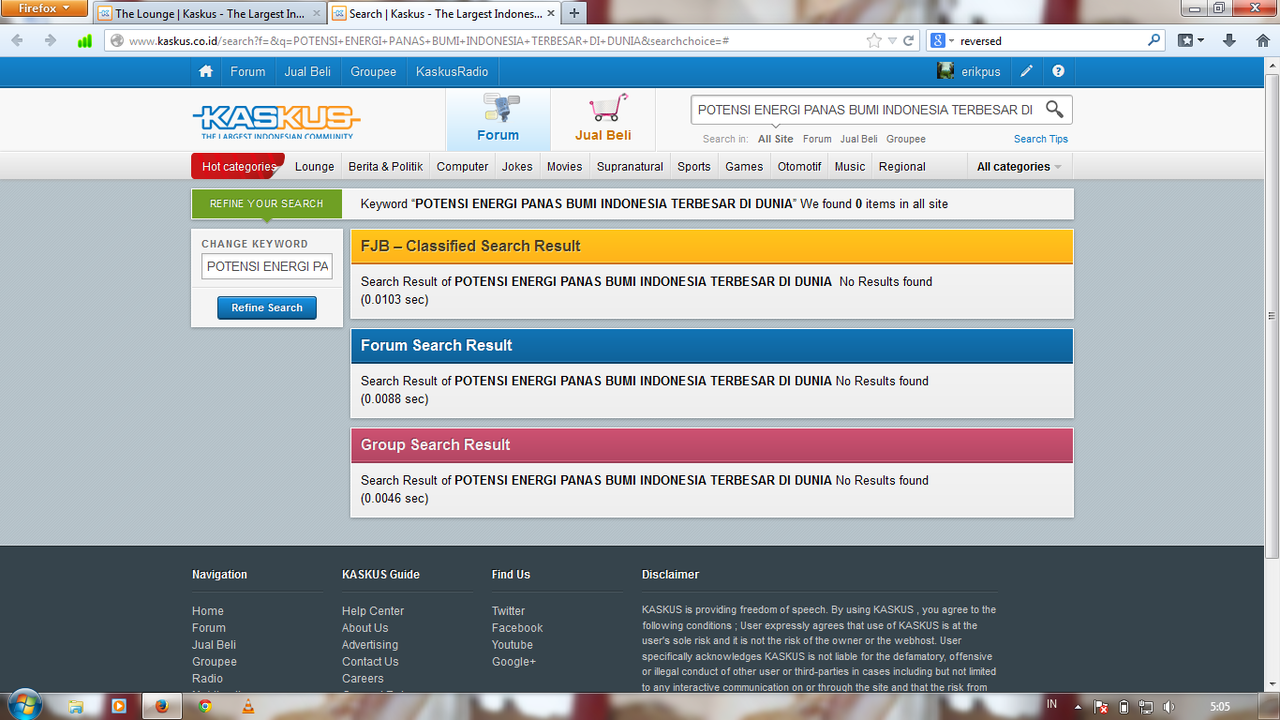Open the URL history dropdown arrow
1280x720 pixels.
point(893,41)
